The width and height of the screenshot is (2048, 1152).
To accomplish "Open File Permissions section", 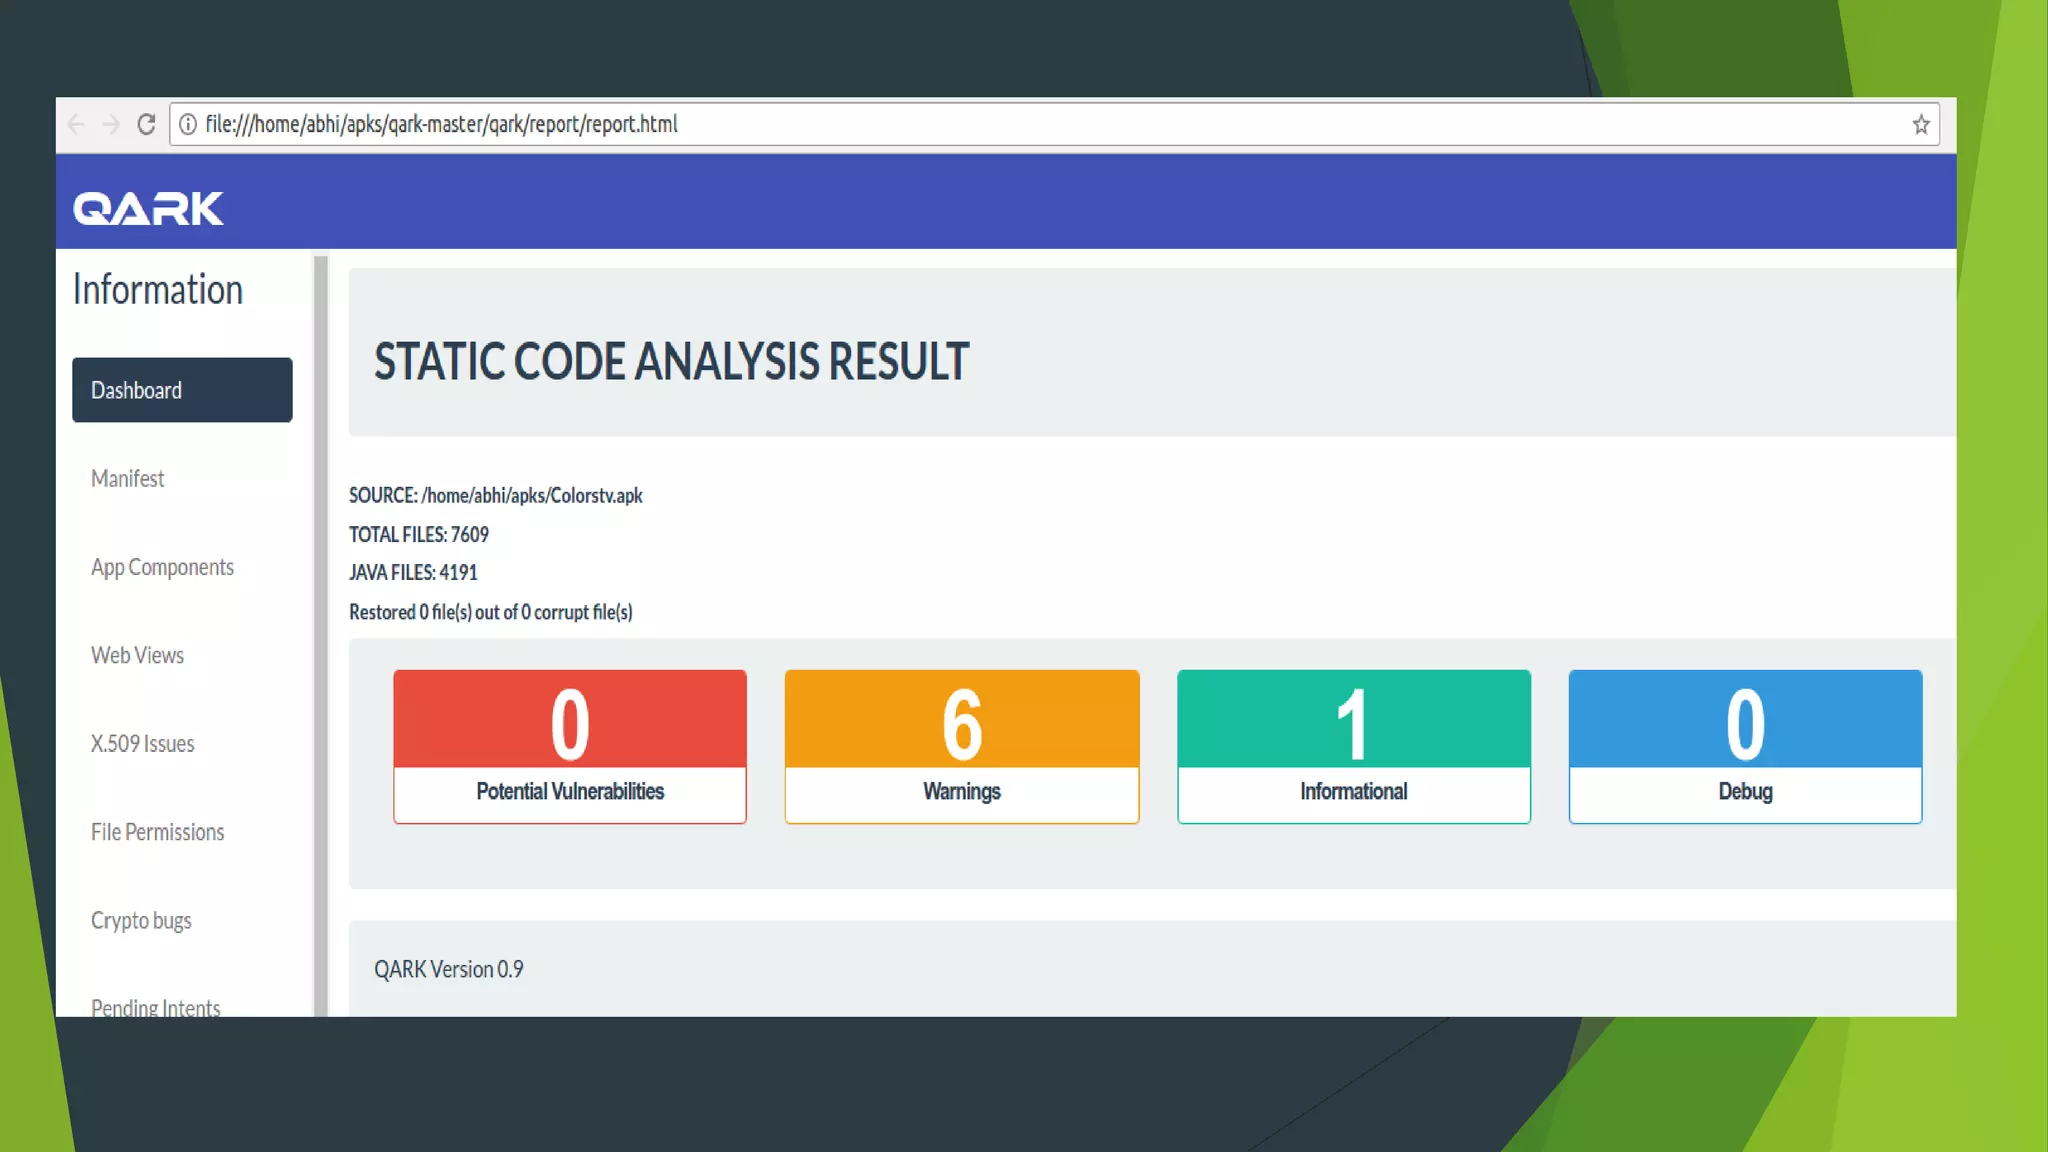I will 157,832.
